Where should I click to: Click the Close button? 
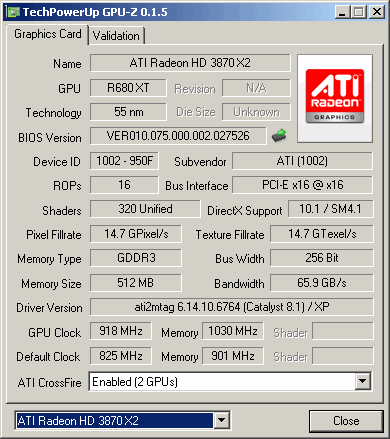coord(346,421)
